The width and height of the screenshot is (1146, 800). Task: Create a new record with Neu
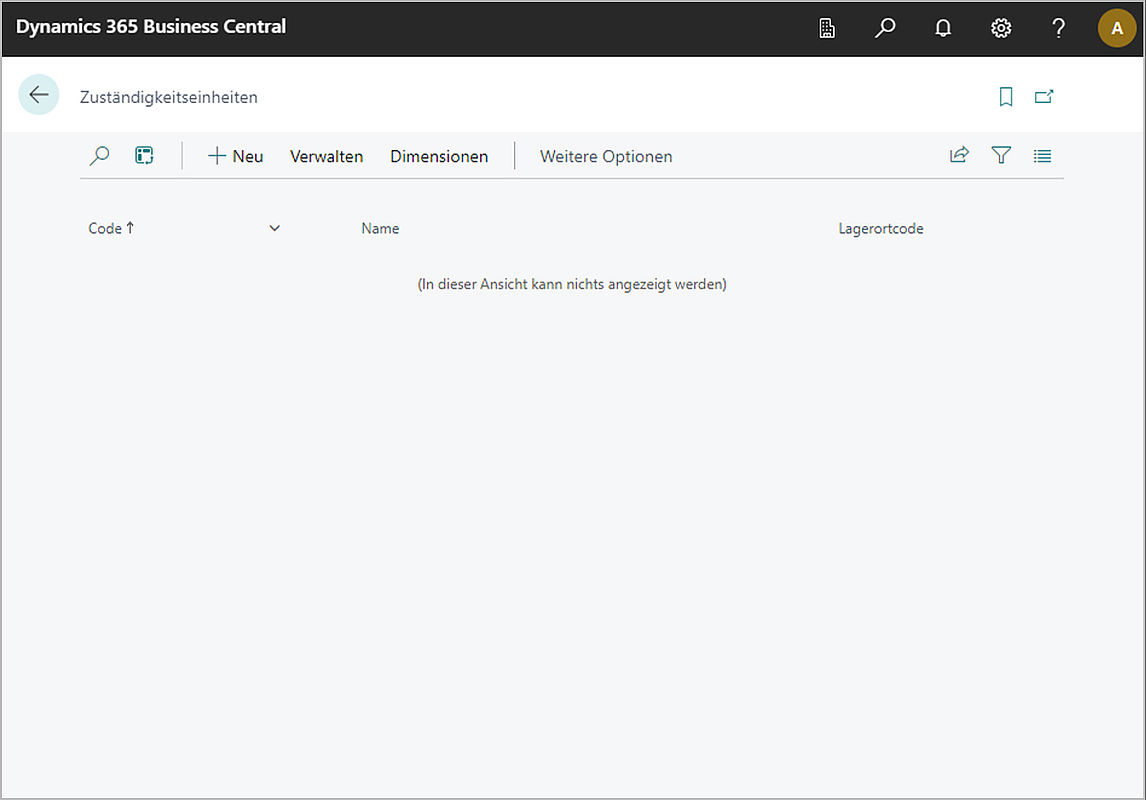[235, 156]
